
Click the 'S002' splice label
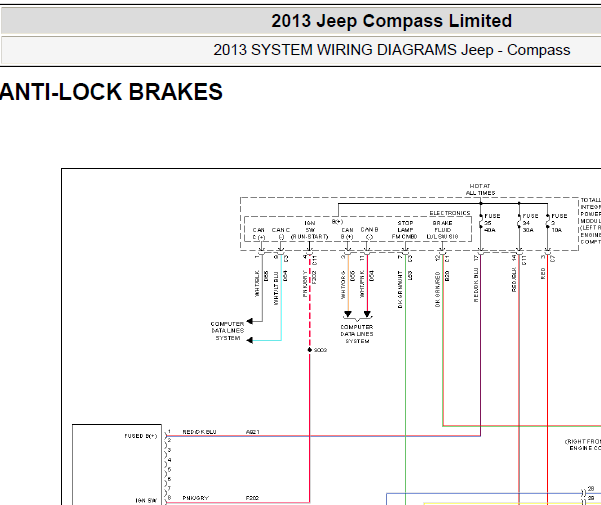click(320, 350)
